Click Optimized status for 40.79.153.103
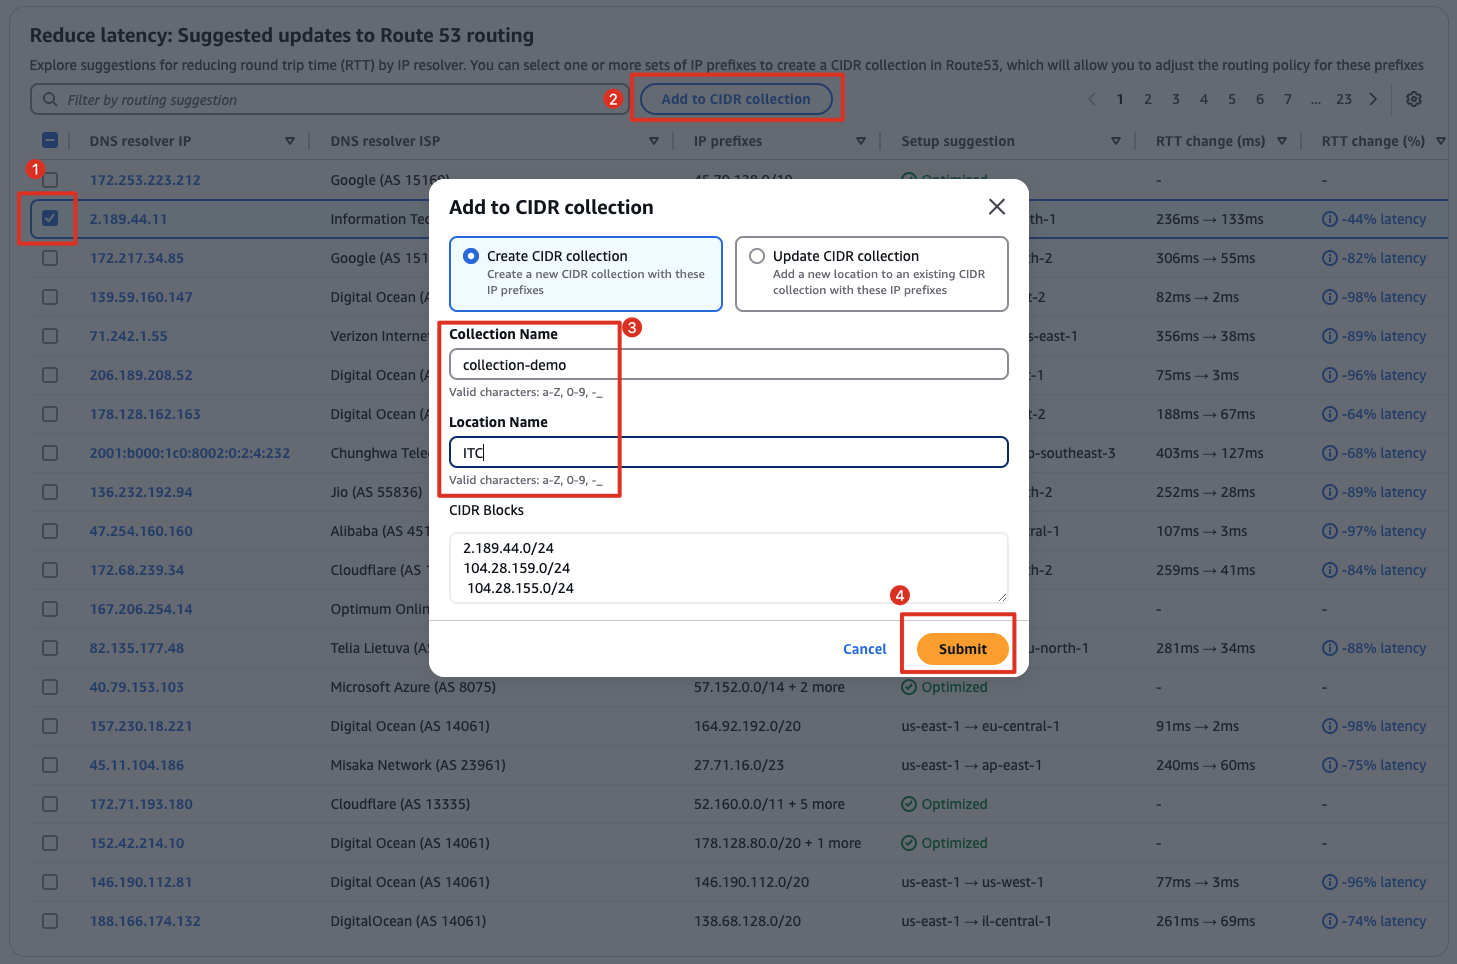 pyautogui.click(x=944, y=687)
